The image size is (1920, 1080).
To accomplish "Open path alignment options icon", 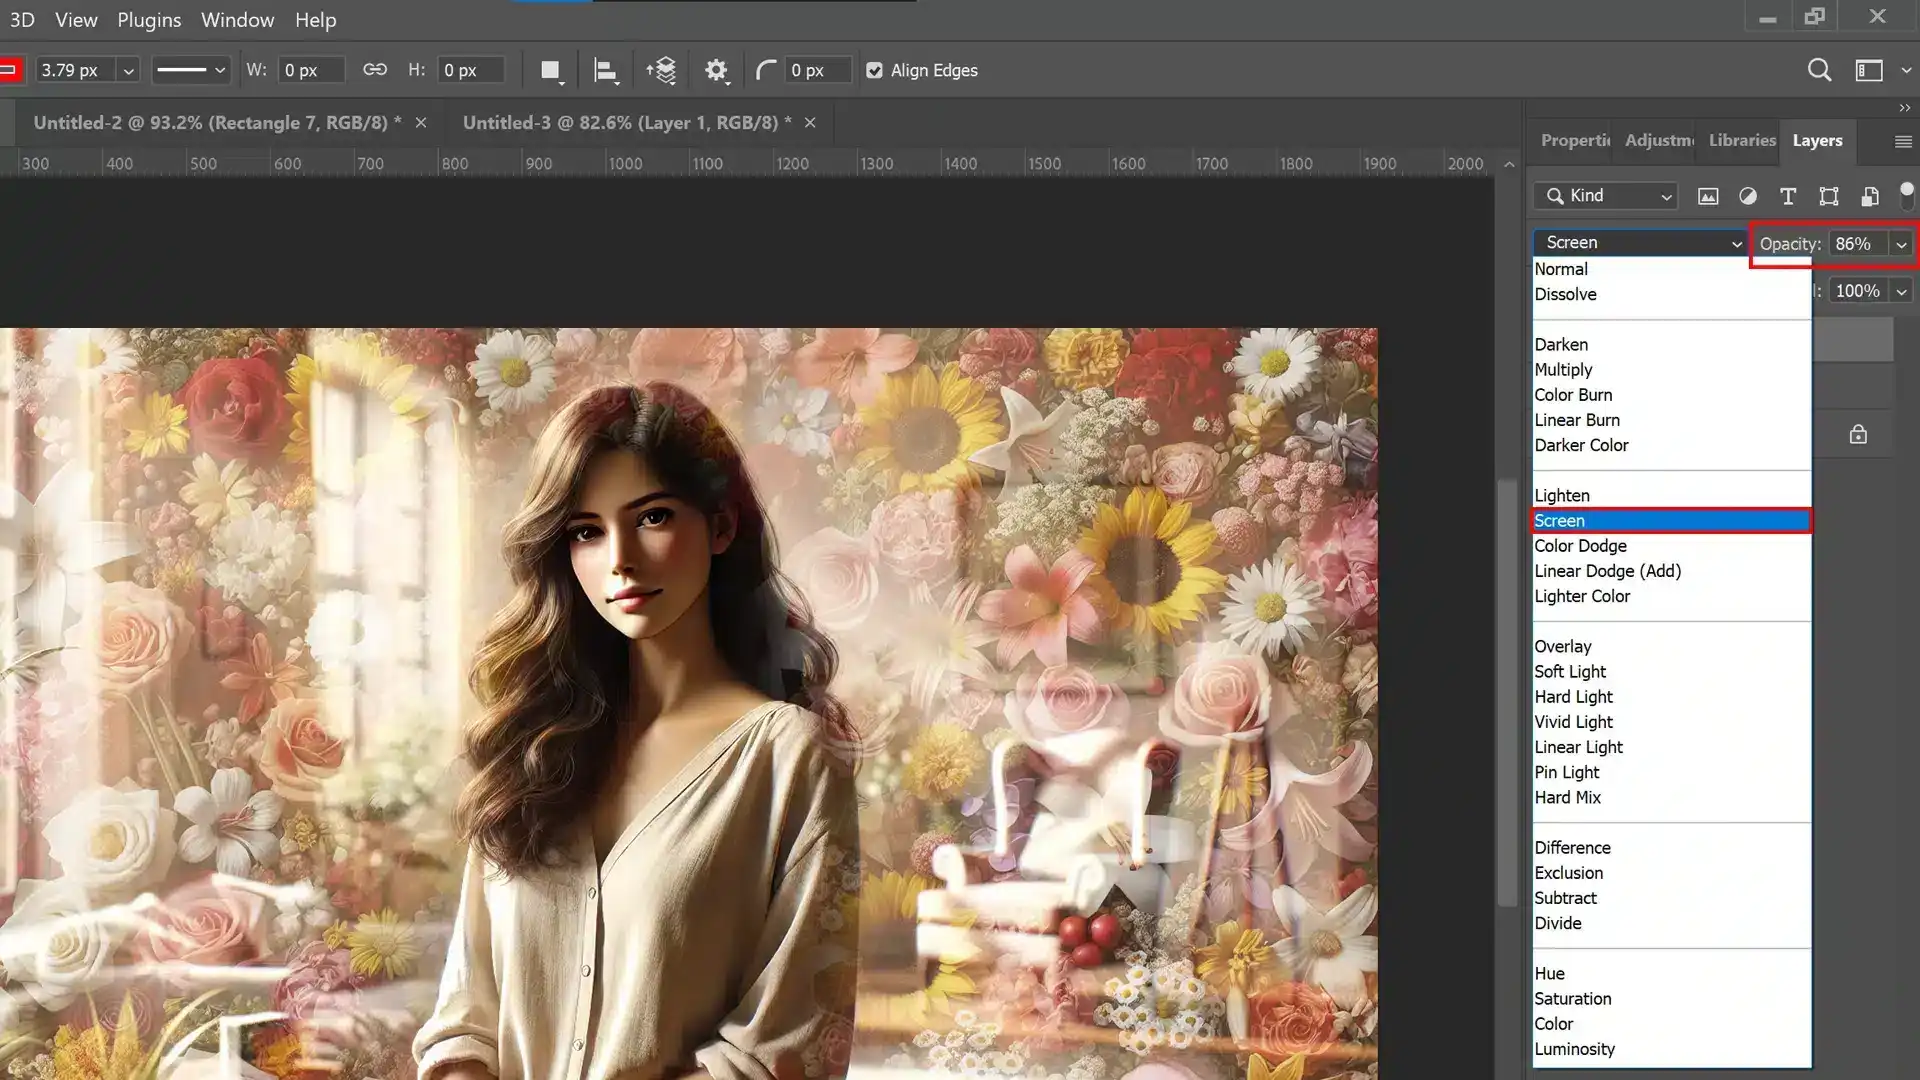I will (x=606, y=70).
